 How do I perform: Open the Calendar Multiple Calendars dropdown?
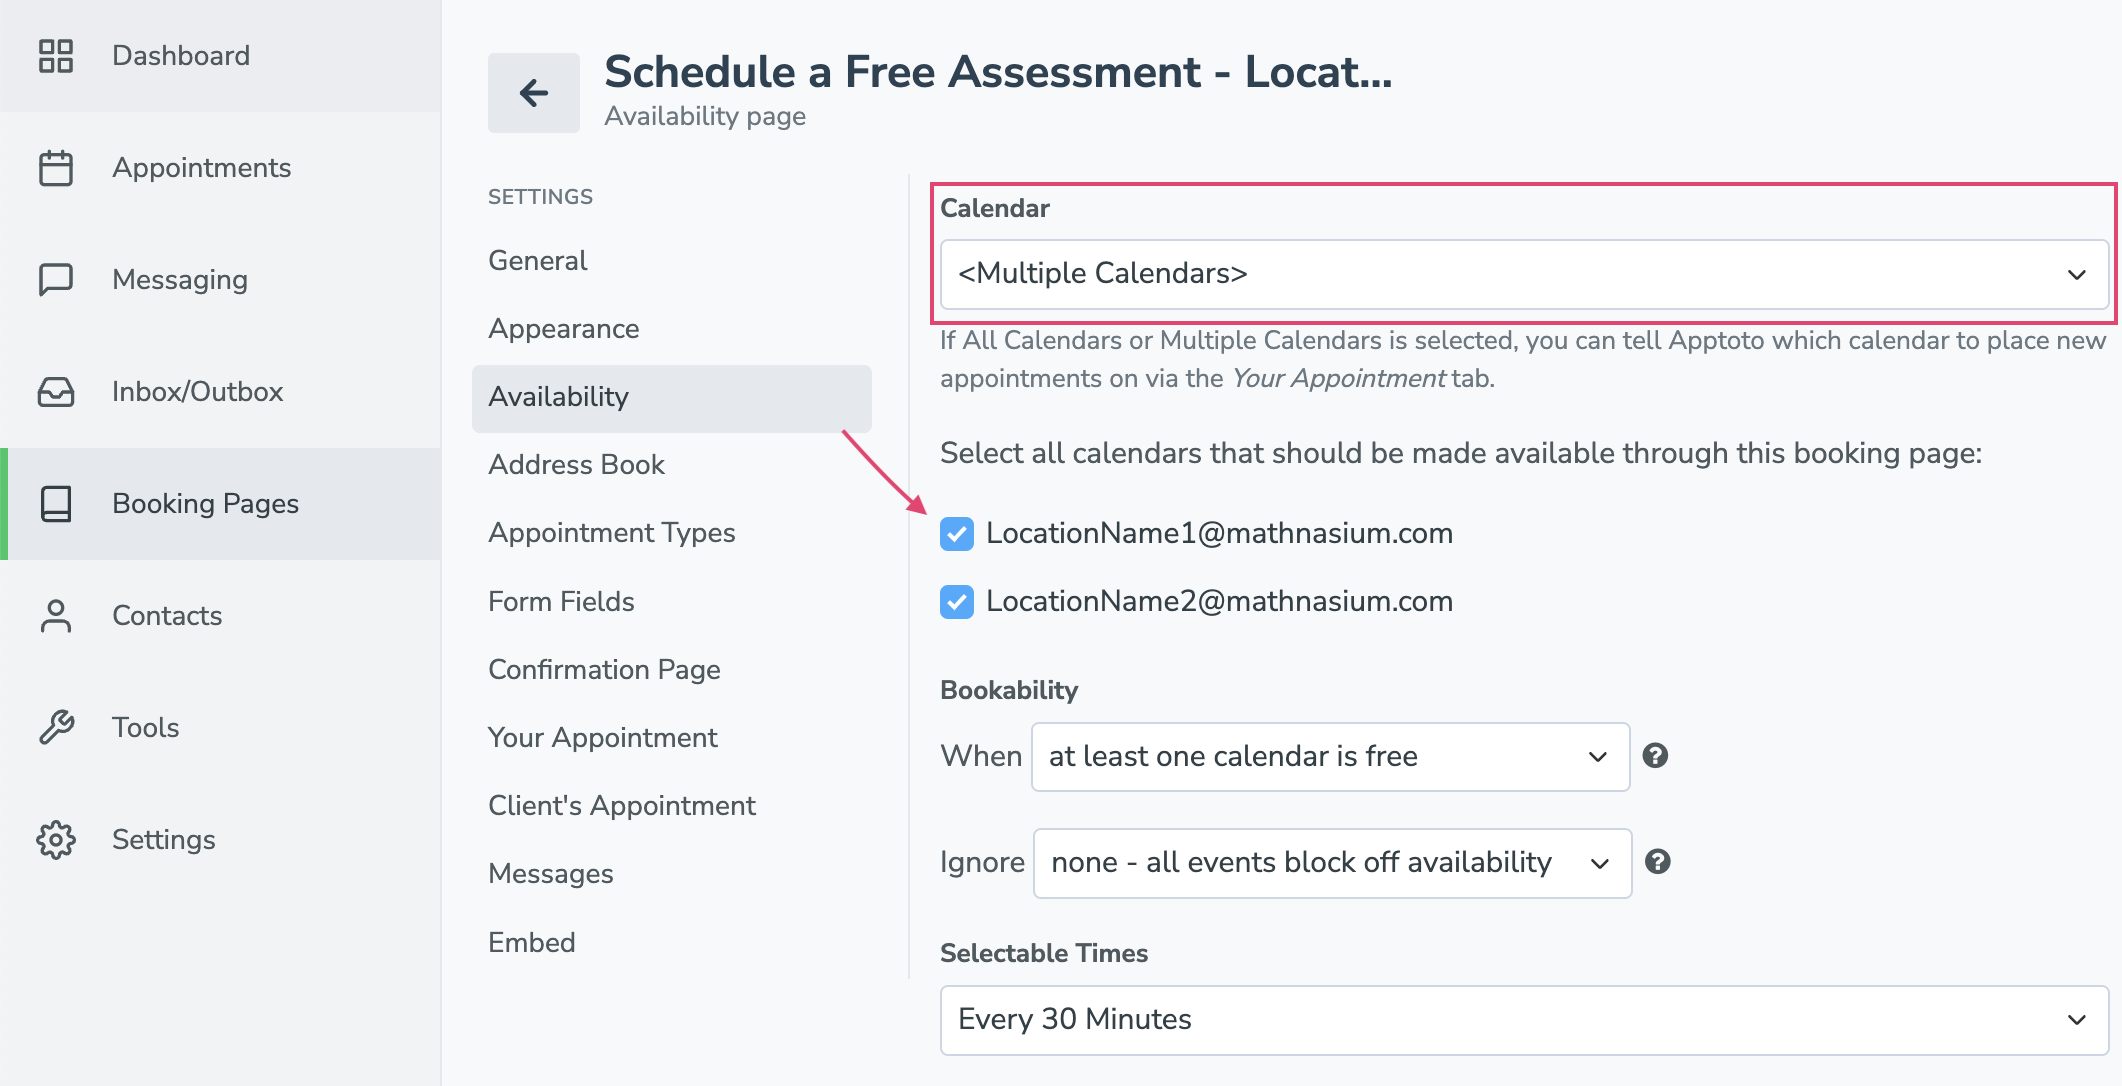pos(1525,274)
